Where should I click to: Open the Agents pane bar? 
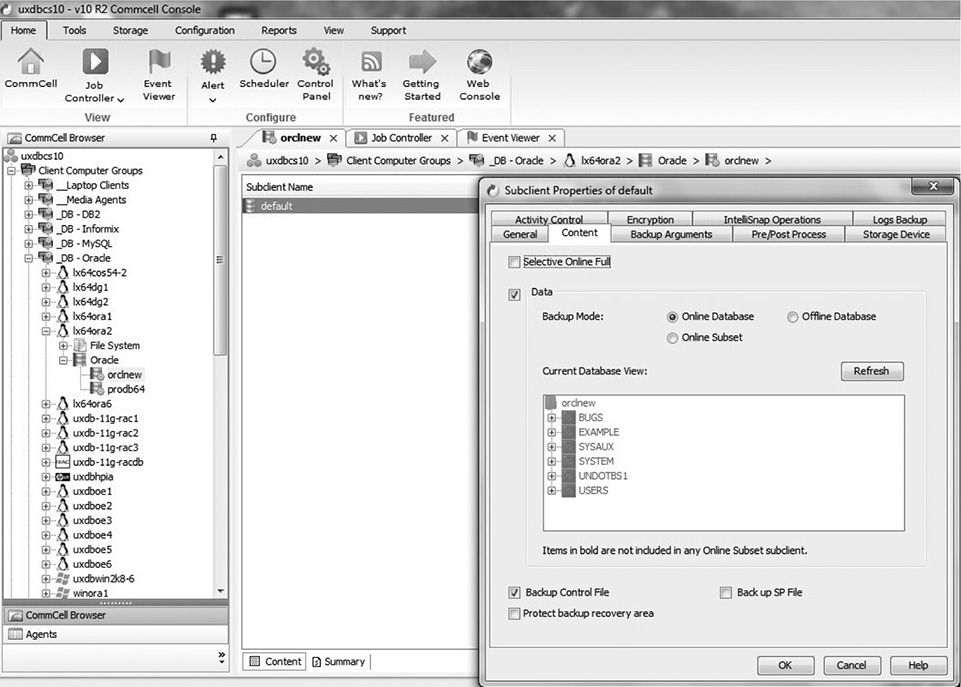116,634
